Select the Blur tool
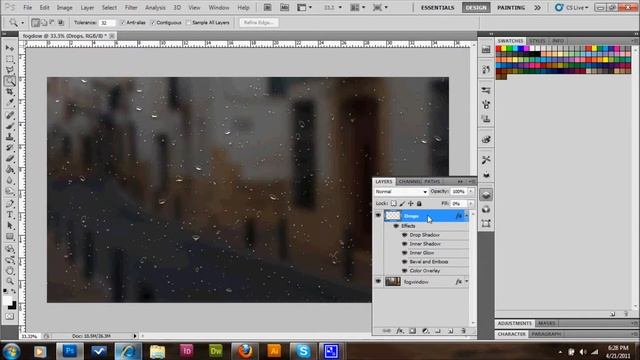This screenshot has width=640, height=360. [x=10, y=180]
